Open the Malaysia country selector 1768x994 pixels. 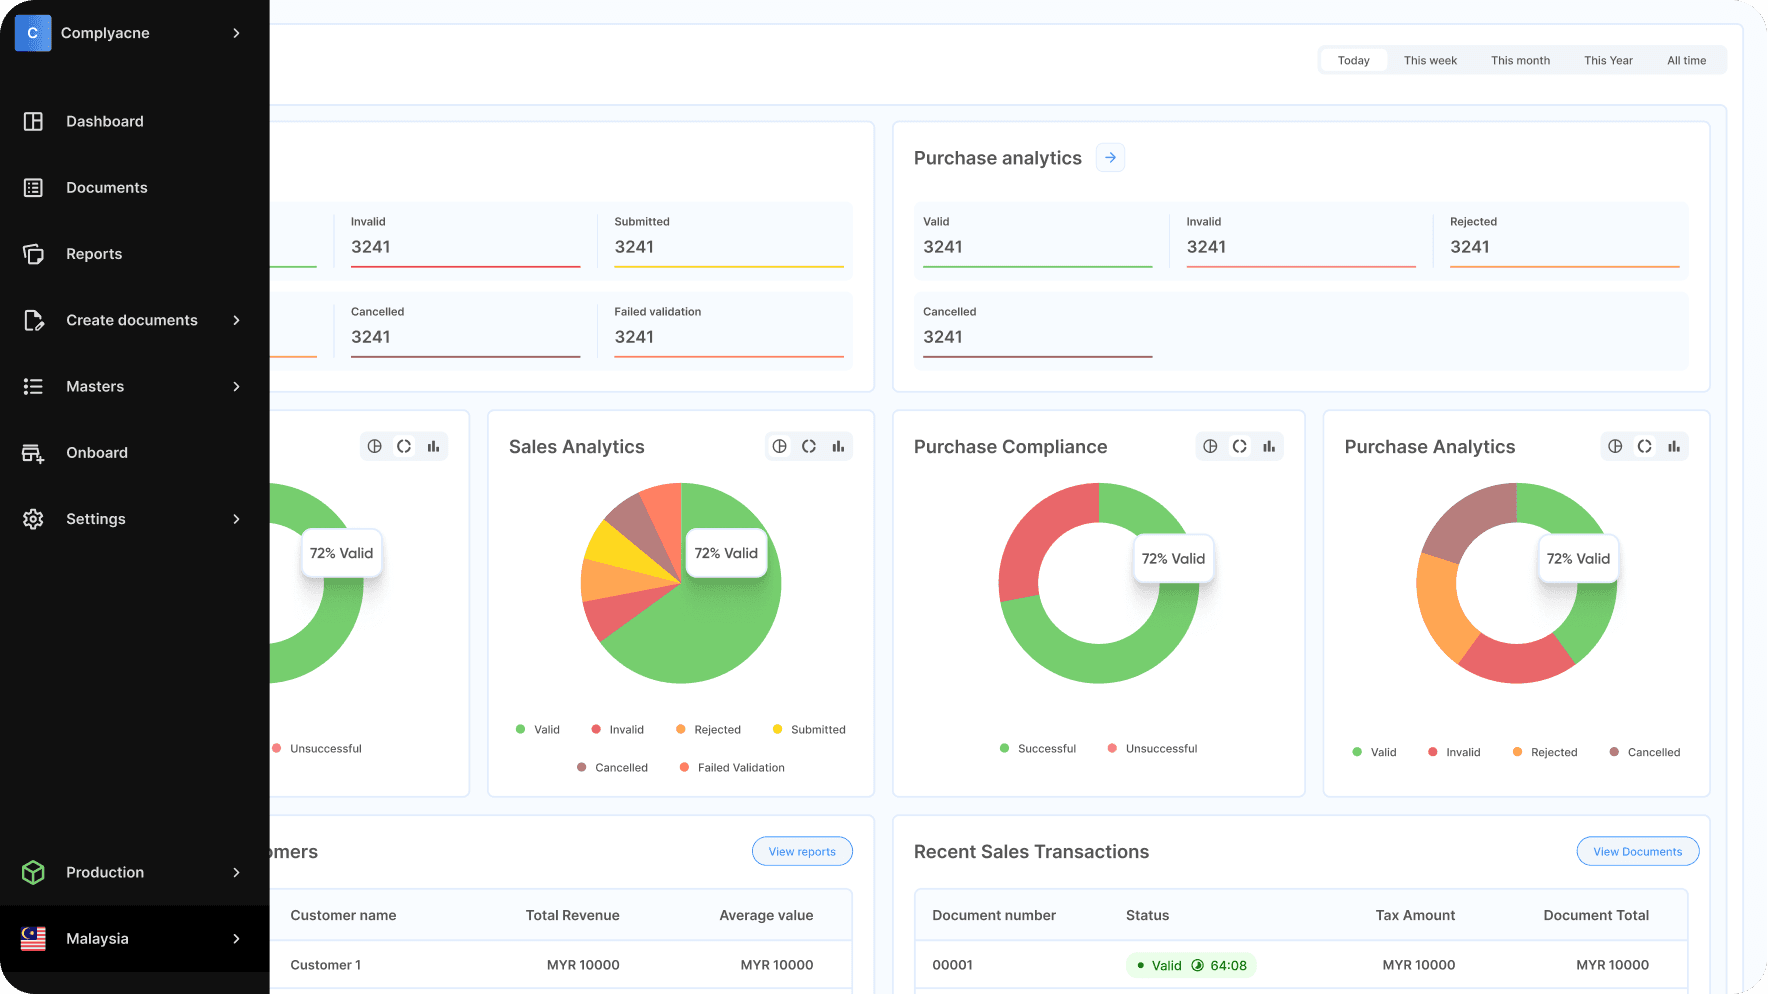click(97, 938)
